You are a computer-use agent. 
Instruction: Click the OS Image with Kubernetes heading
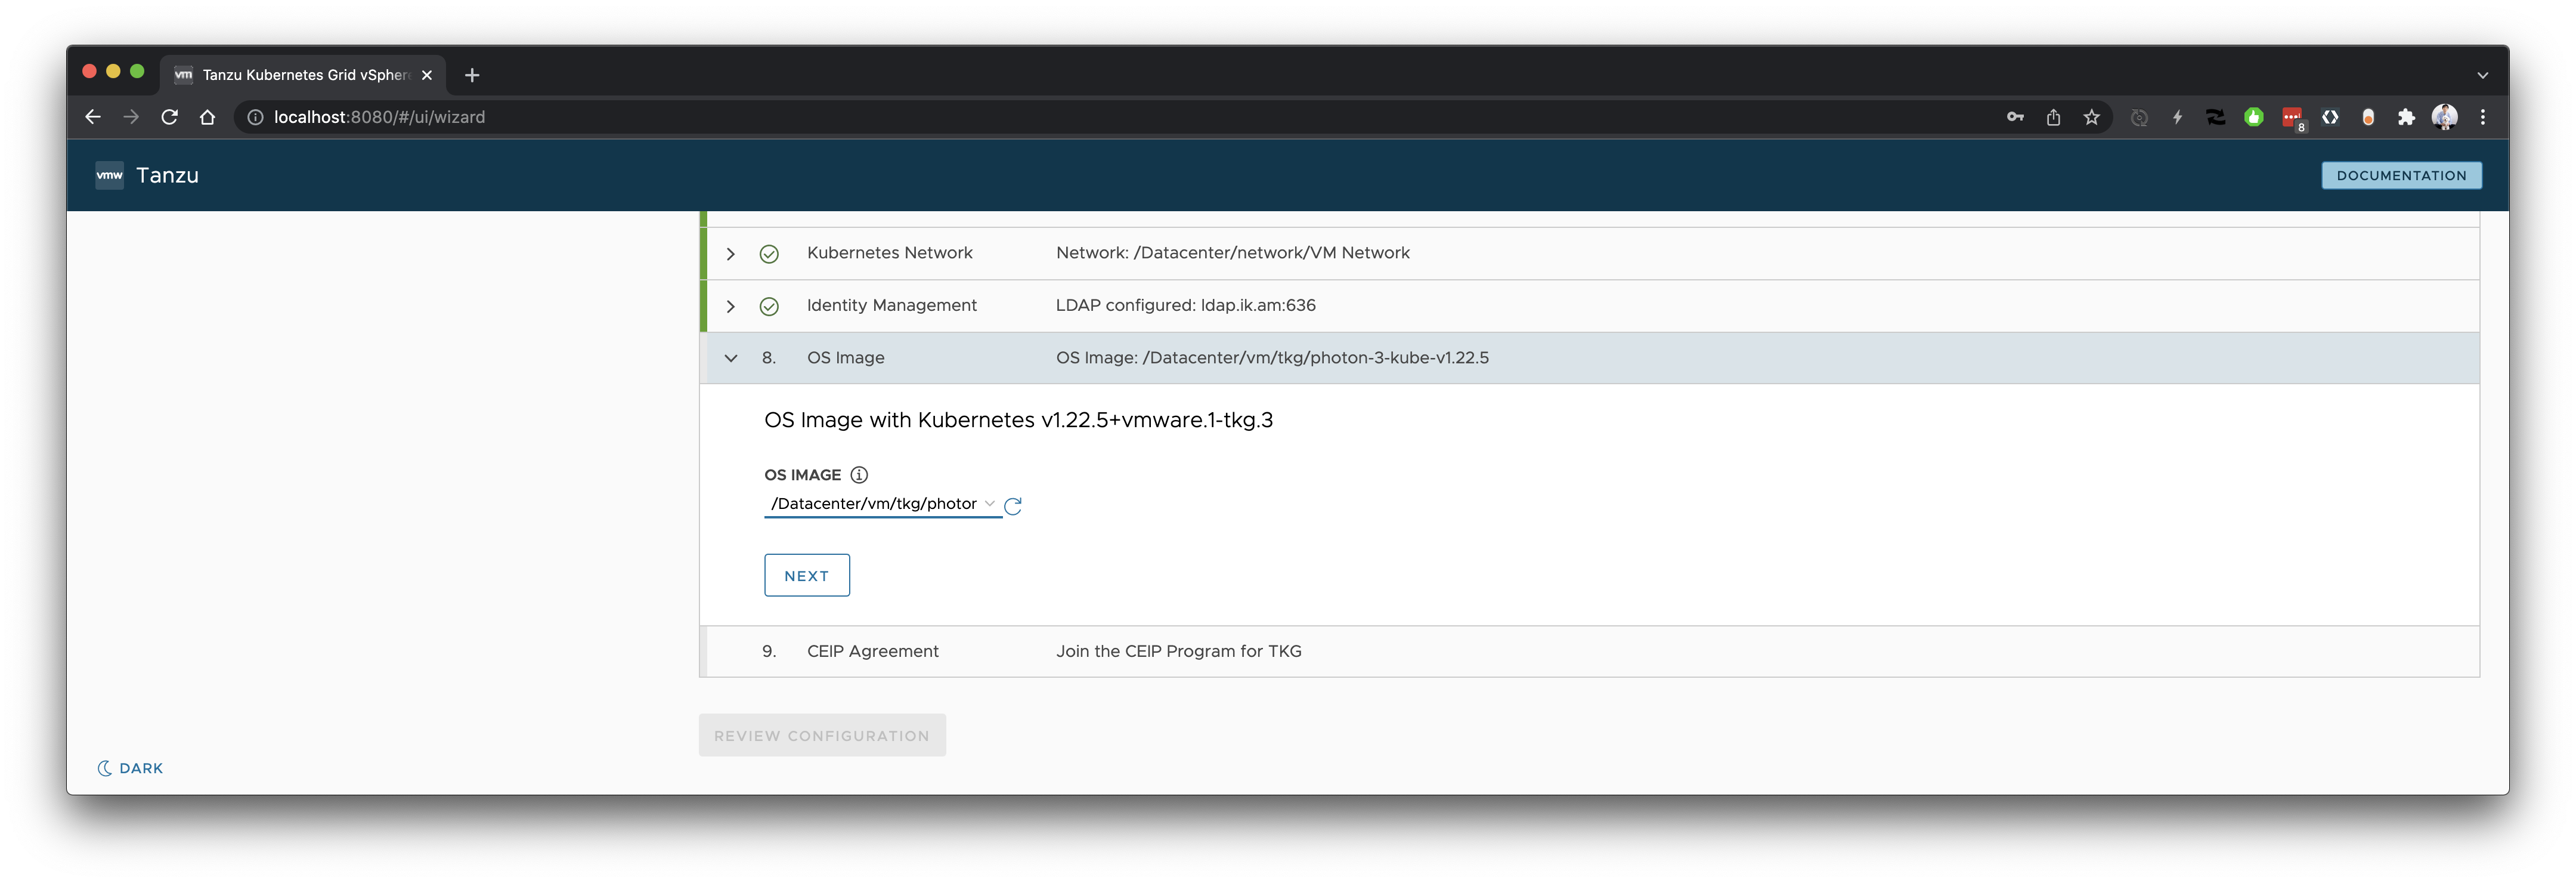[1018, 420]
